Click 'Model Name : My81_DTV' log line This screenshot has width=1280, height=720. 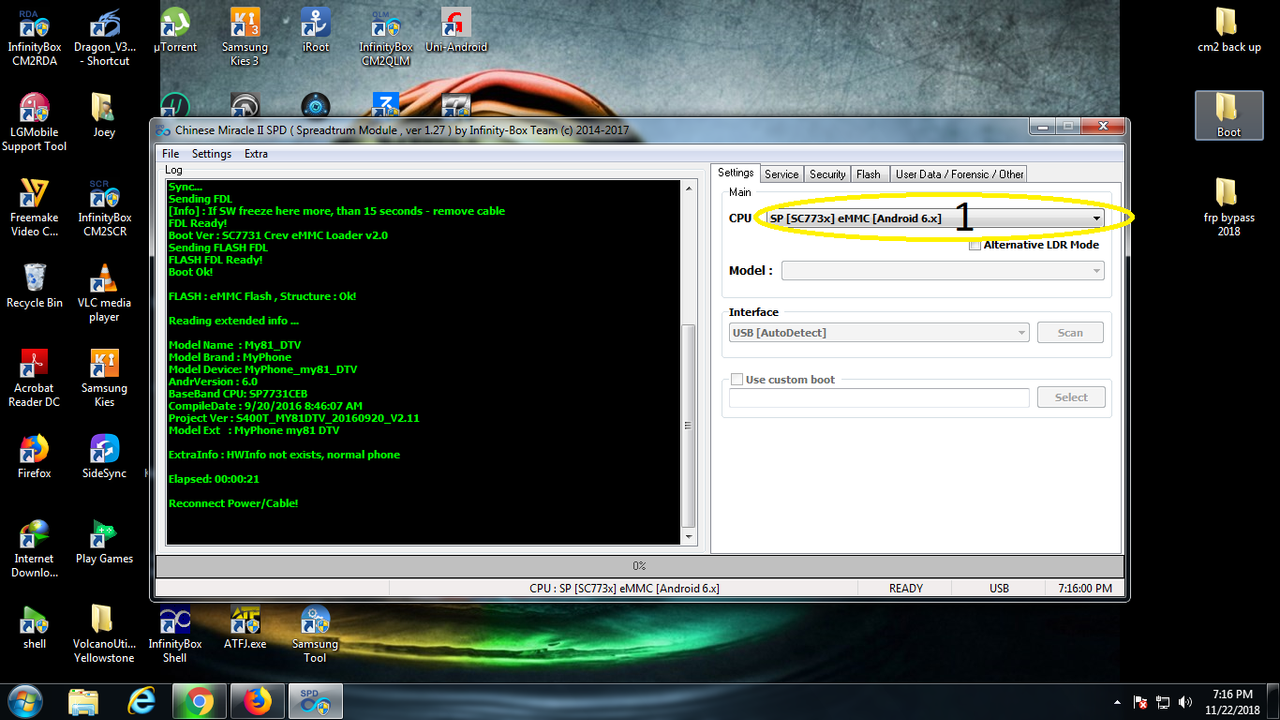coord(234,345)
